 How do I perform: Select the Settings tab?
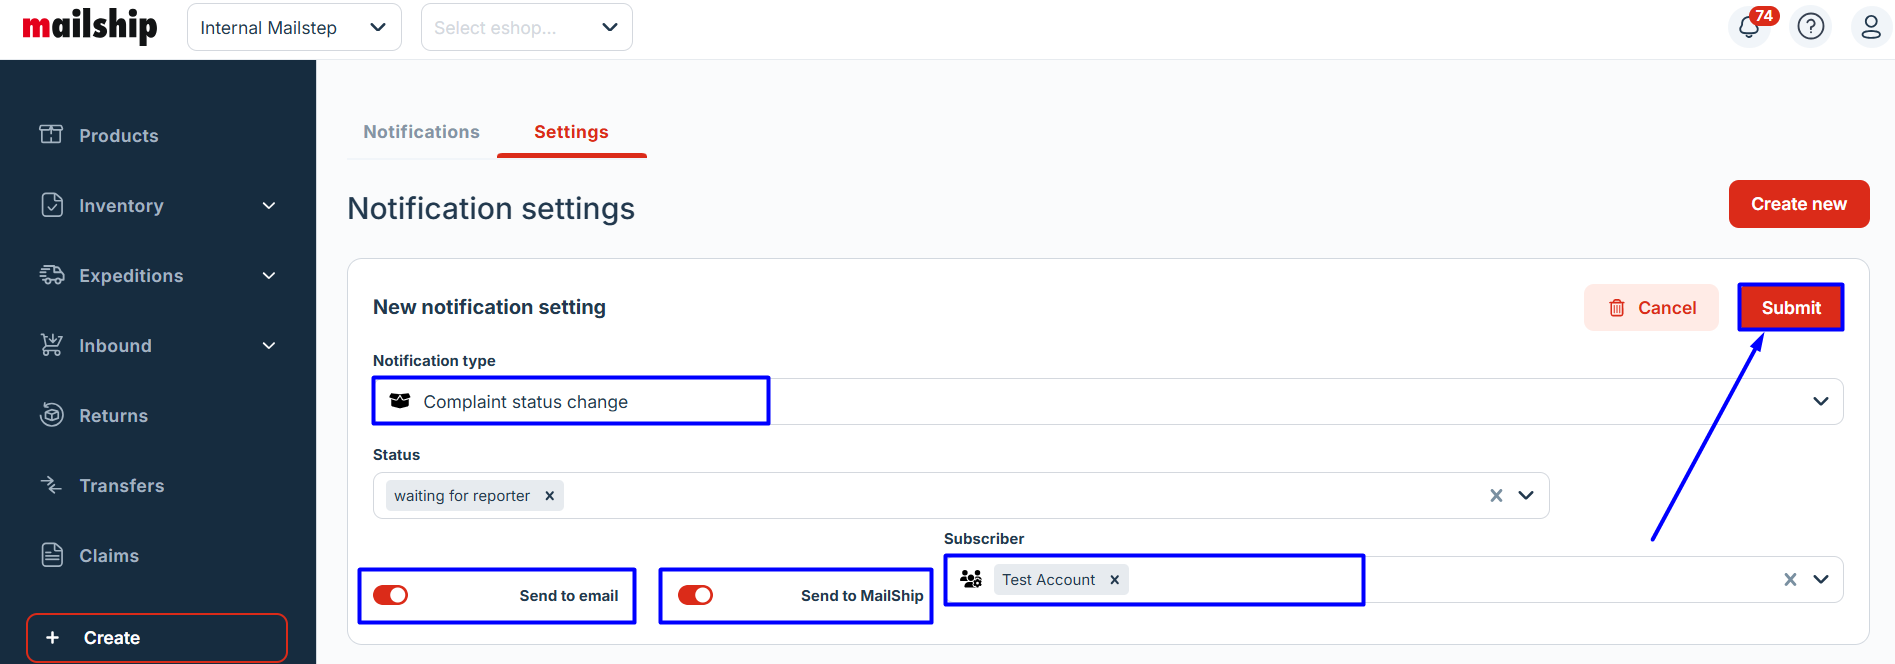pos(571,132)
